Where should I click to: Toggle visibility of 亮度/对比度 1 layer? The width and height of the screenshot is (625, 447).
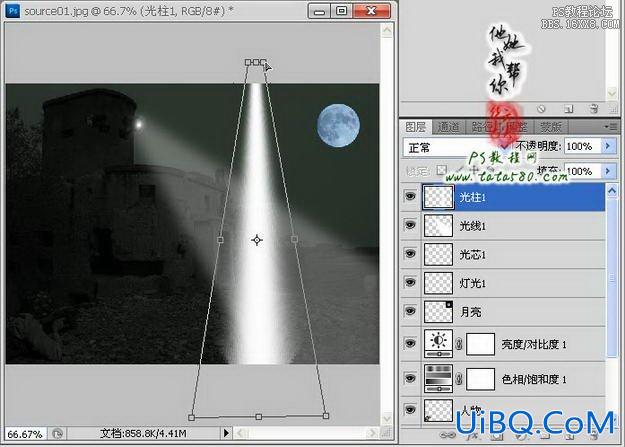410,343
